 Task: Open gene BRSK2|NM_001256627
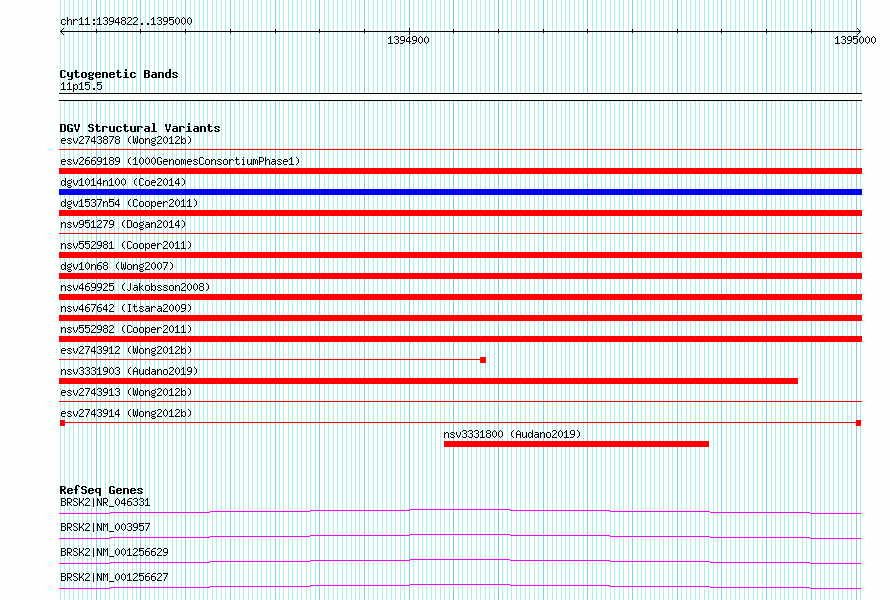(114, 577)
